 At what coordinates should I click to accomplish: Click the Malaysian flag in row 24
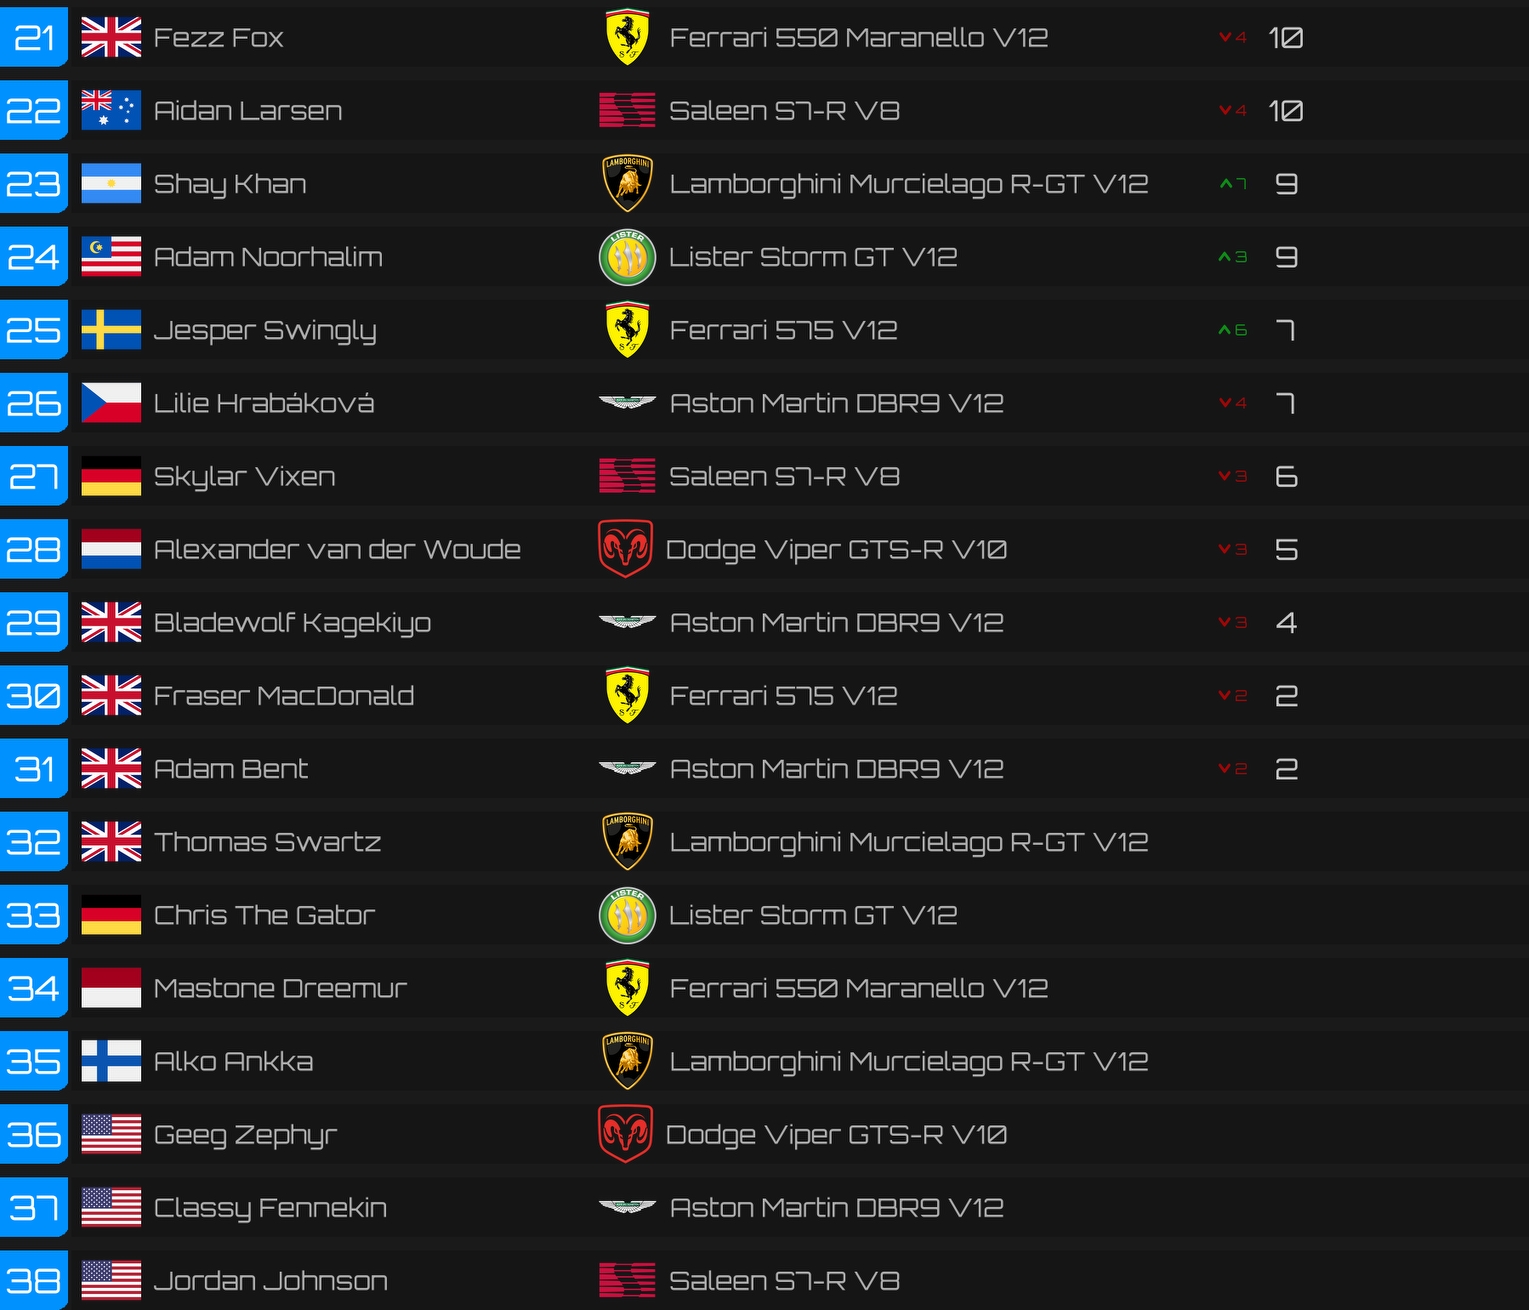[111, 257]
